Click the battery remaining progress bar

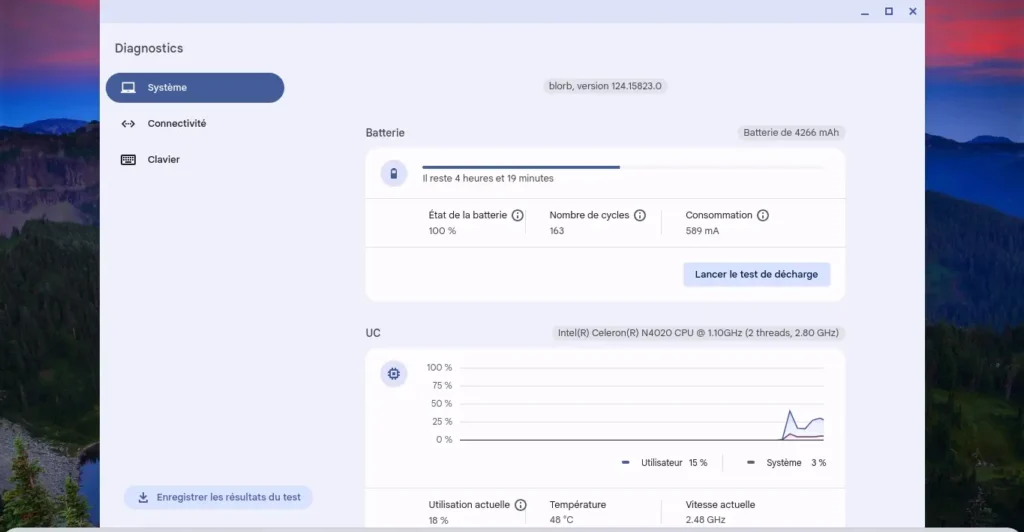(622, 167)
